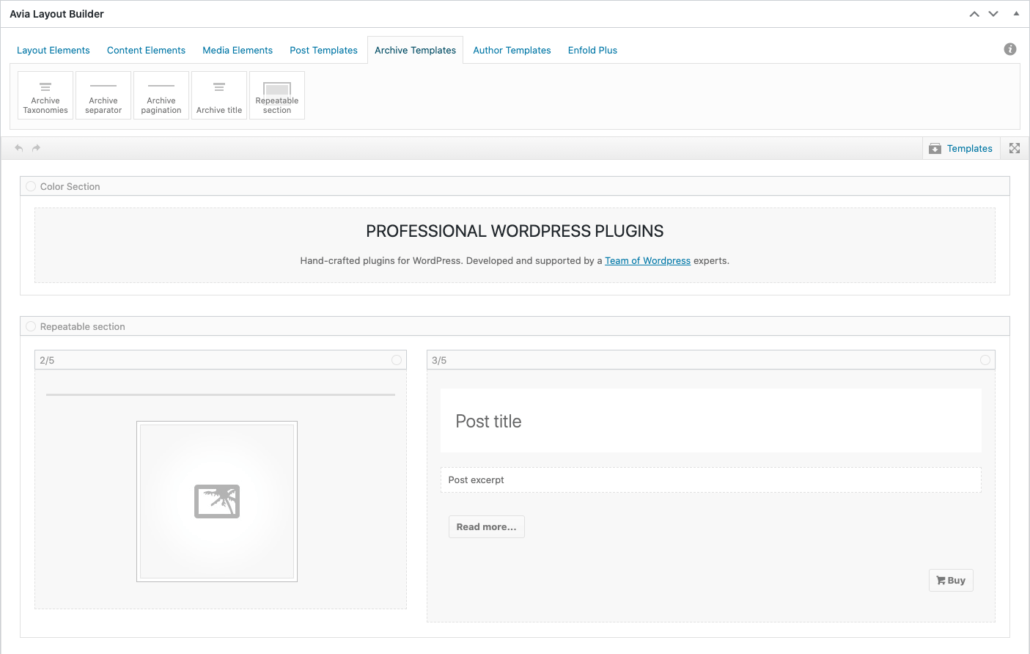Toggle fullscreen builder view icon

click(x=1014, y=148)
